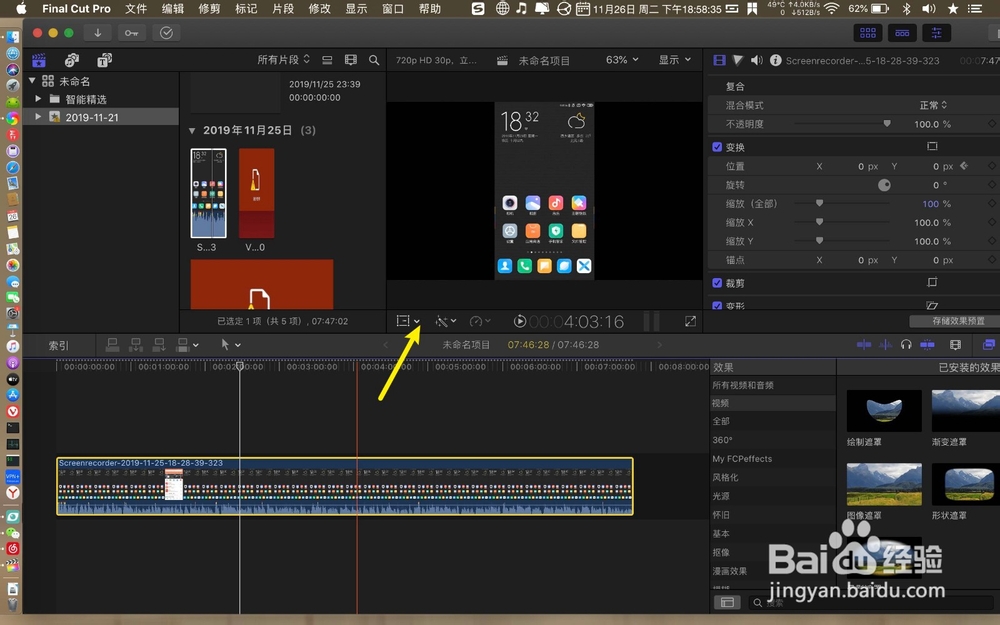The image size is (1000, 625).
Task: Select the Screenrecorder clip in the timeline
Action: (345, 486)
